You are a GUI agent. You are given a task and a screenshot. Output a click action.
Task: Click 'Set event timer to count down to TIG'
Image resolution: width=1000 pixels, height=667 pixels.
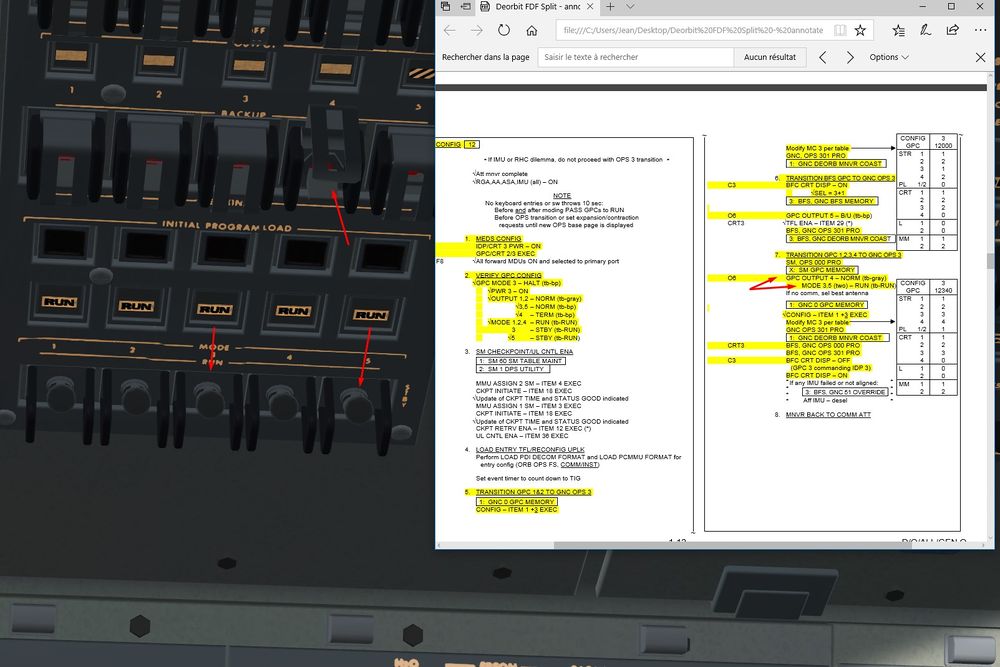click(528, 478)
